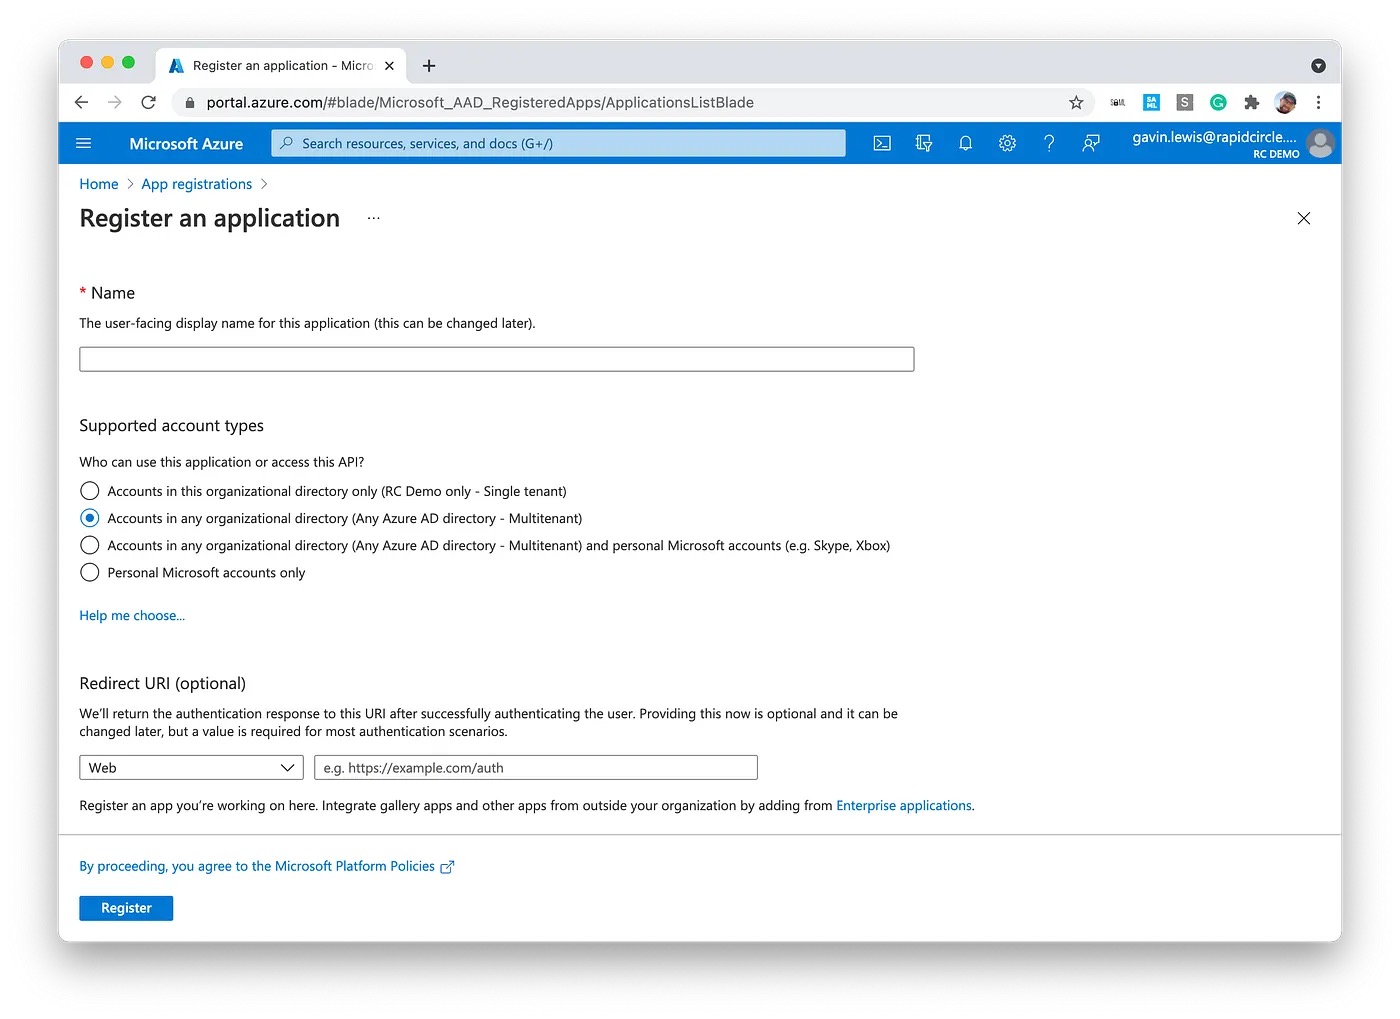
Task: Open the Feedback icon
Action: tap(1091, 144)
